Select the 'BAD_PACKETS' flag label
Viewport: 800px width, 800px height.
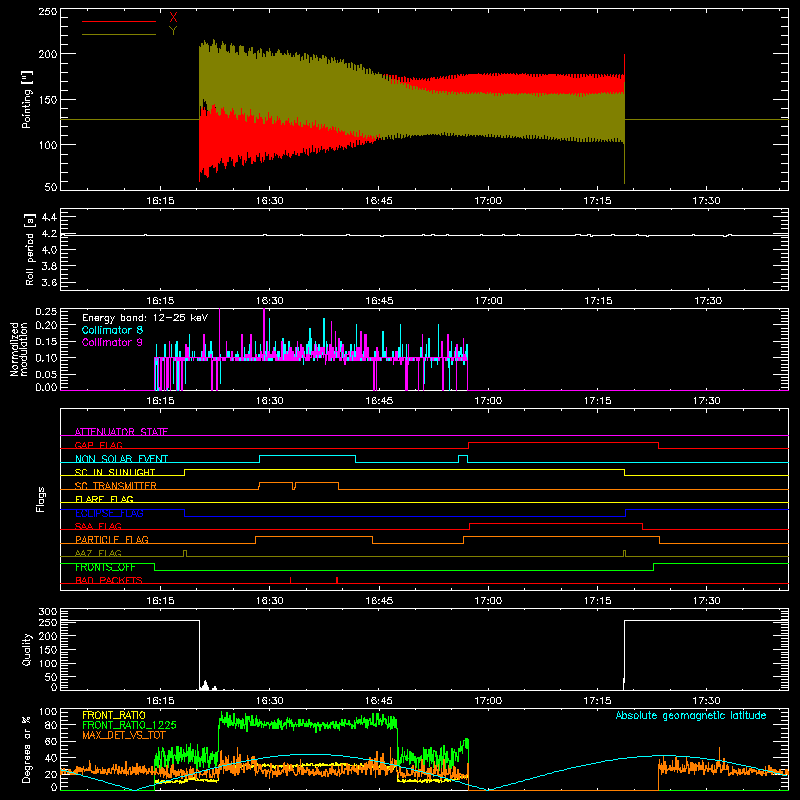point(109,580)
